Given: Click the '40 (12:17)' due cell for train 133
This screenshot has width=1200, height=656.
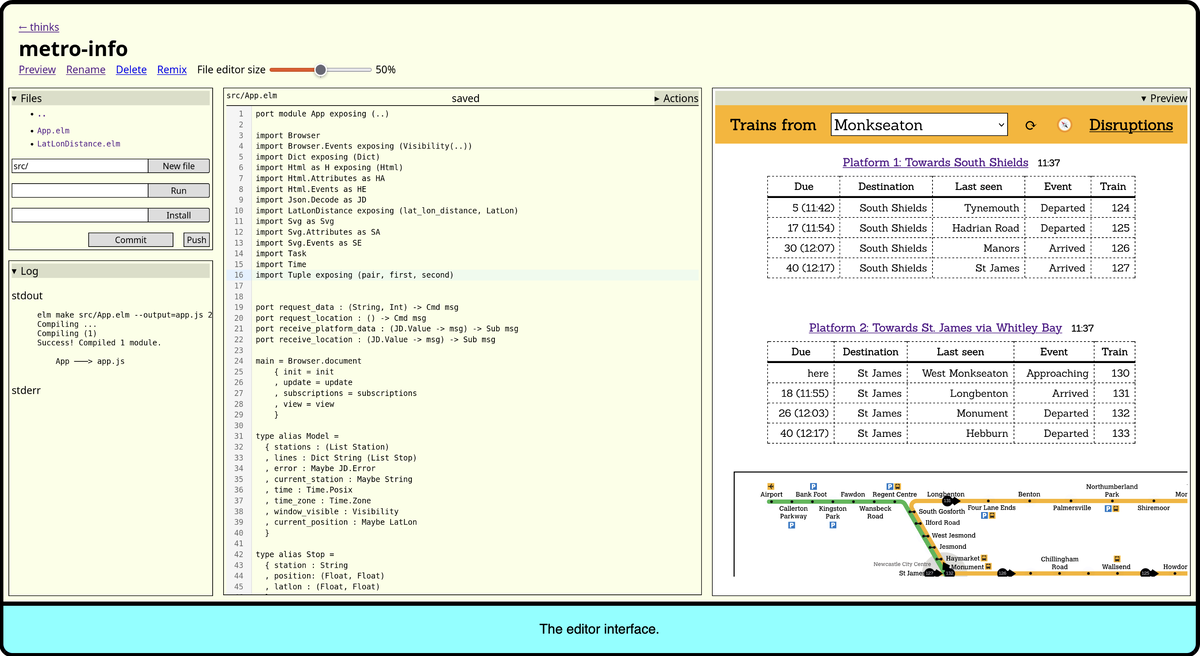Looking at the screenshot, I should pos(800,434).
